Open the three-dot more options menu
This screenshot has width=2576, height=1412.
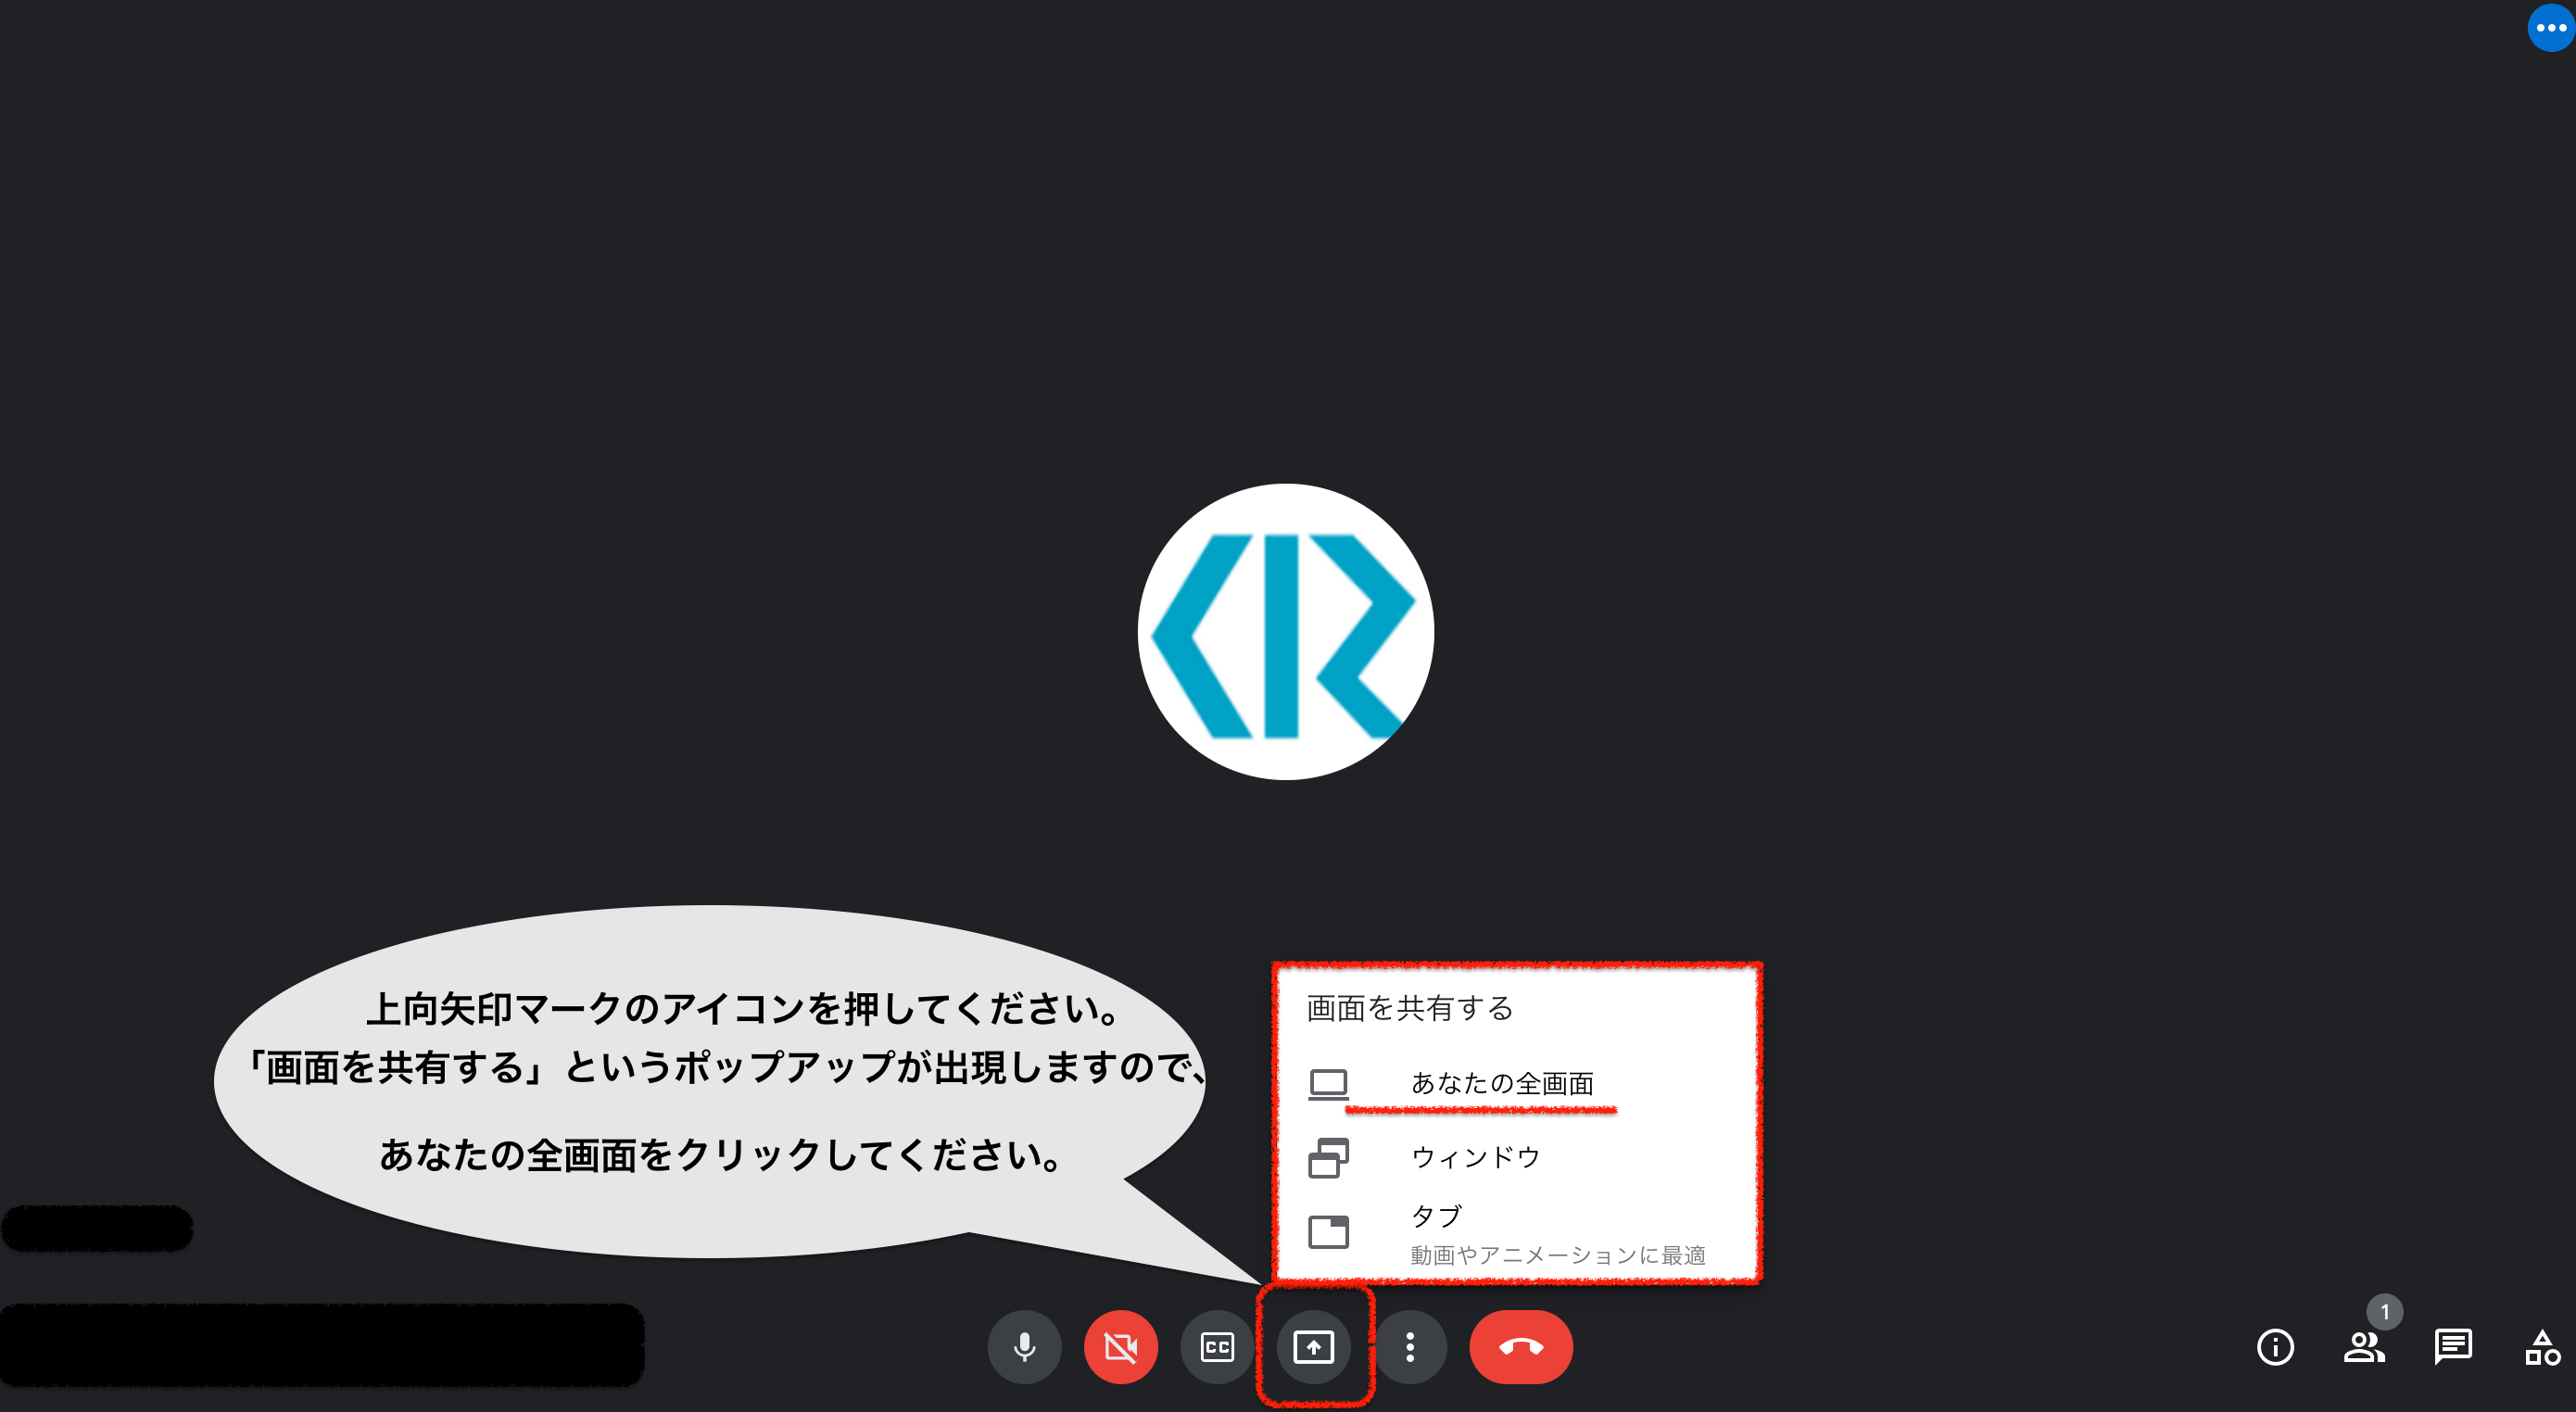click(x=1410, y=1347)
